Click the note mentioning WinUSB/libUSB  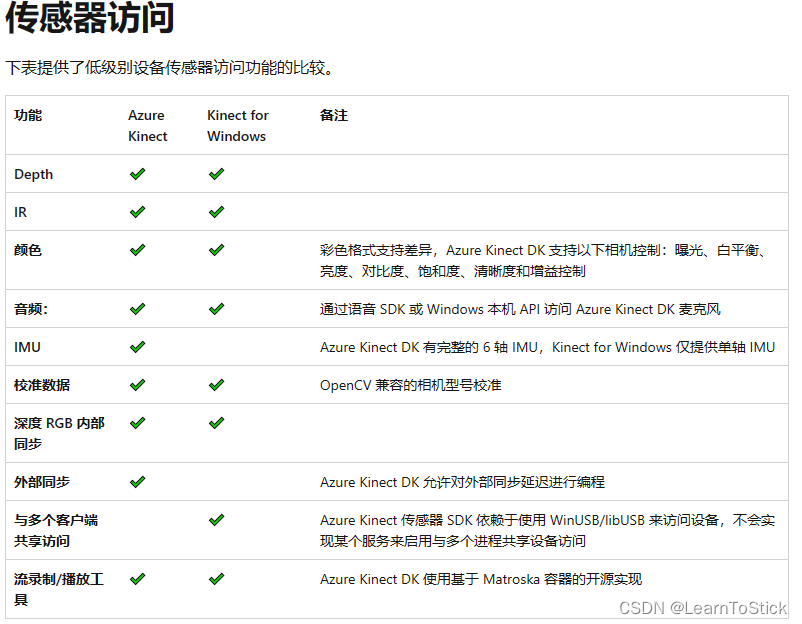coord(547,530)
